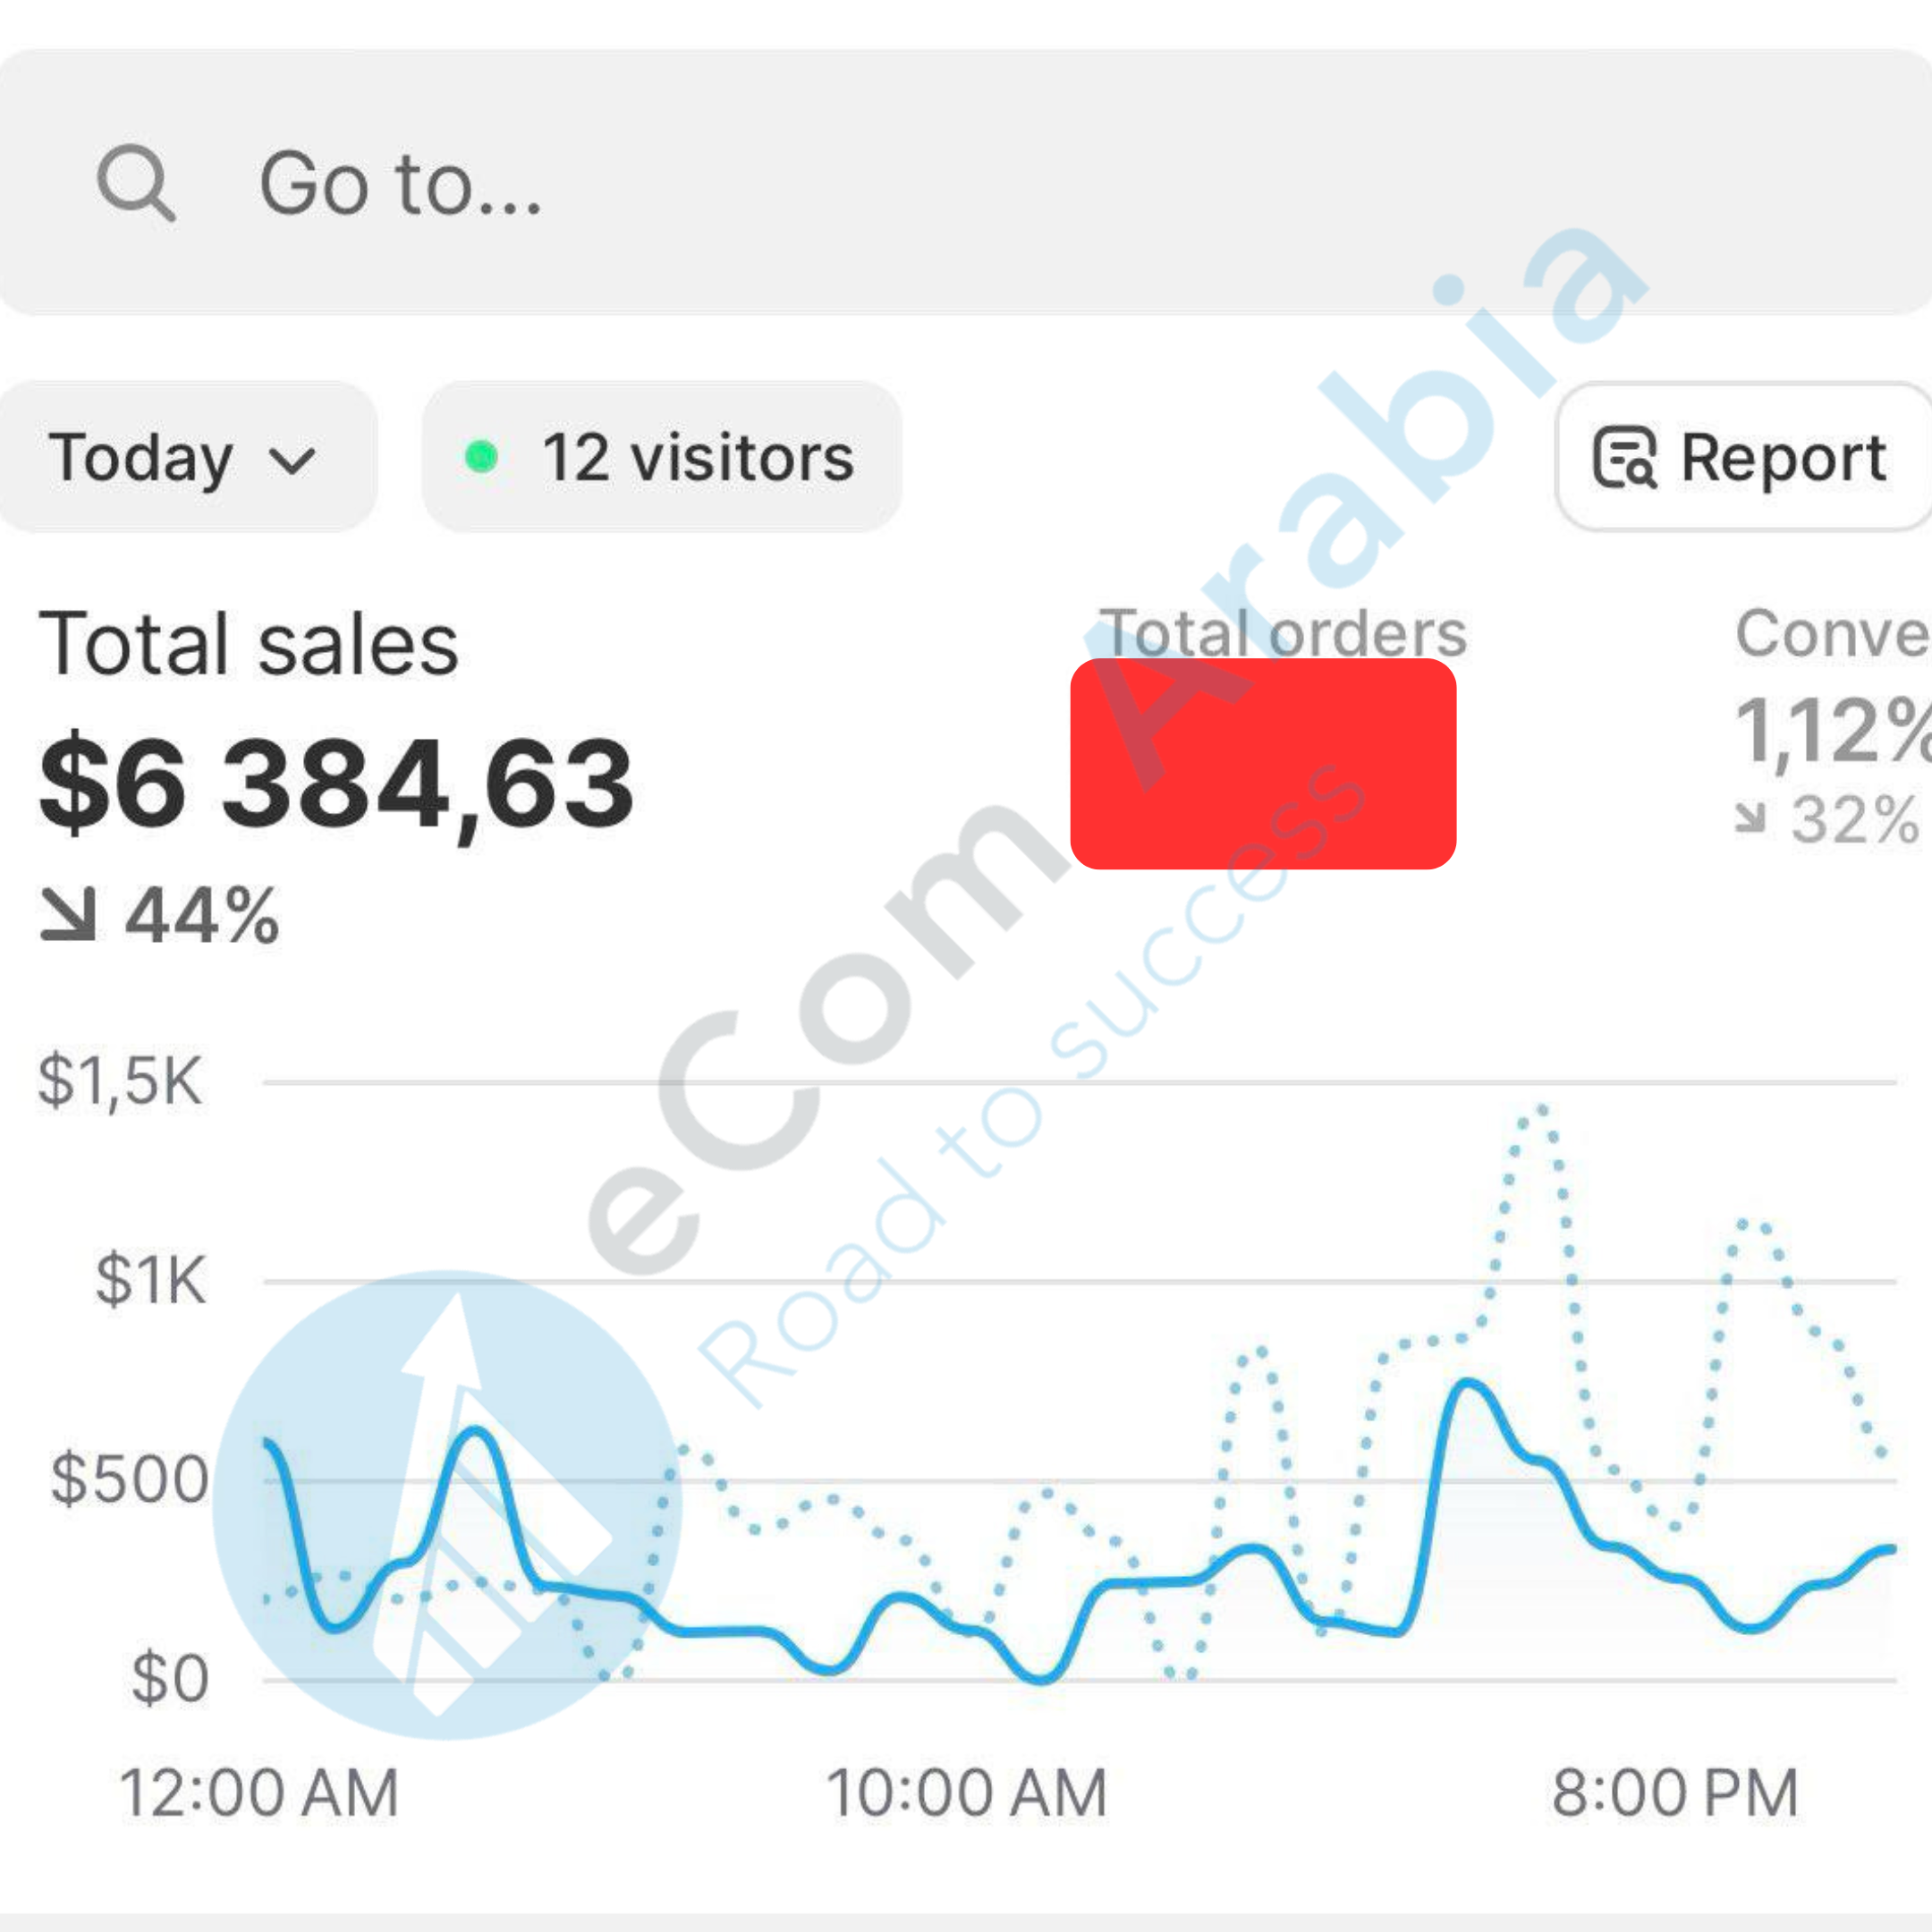Click the report magnifier document icon
This screenshot has width=1932, height=1932.
click(1624, 458)
